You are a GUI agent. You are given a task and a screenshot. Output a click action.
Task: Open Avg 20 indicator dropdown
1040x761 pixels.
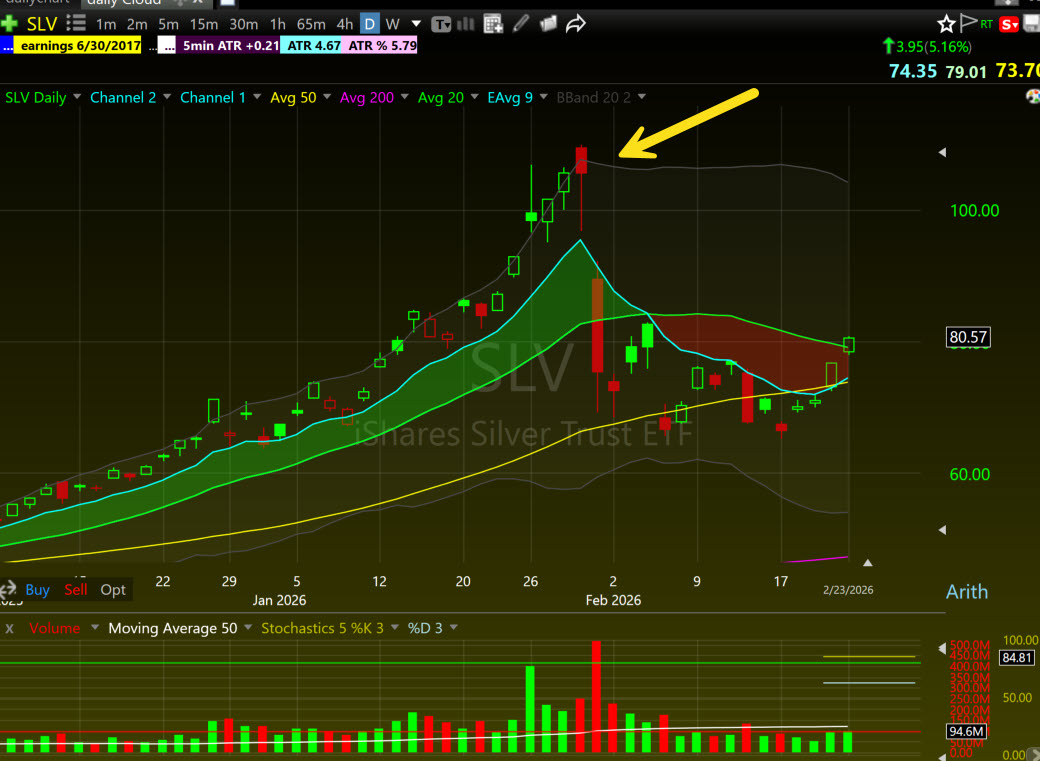click(474, 97)
